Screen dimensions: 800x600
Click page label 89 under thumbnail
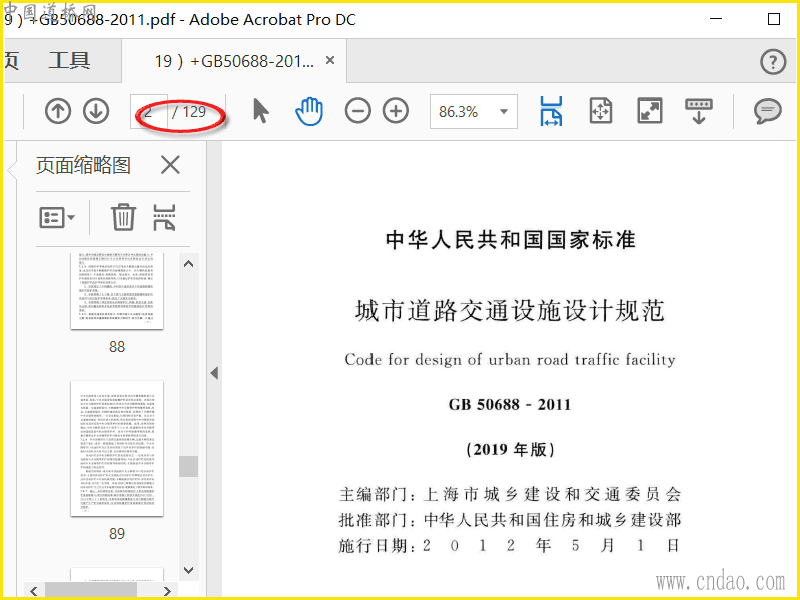[x=117, y=534]
